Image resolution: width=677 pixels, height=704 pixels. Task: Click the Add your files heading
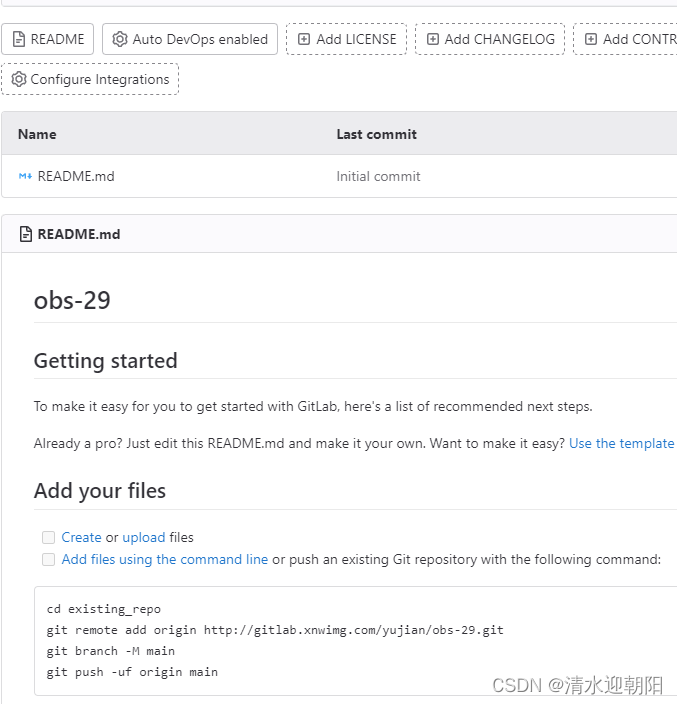(x=100, y=490)
